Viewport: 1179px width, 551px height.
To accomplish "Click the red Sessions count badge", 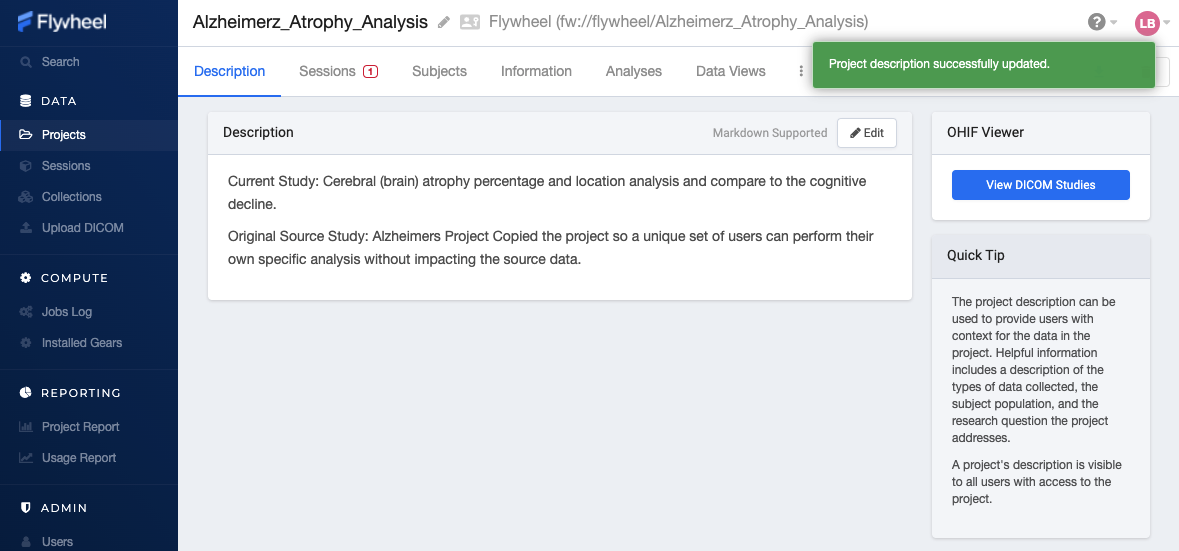I will [x=370, y=71].
